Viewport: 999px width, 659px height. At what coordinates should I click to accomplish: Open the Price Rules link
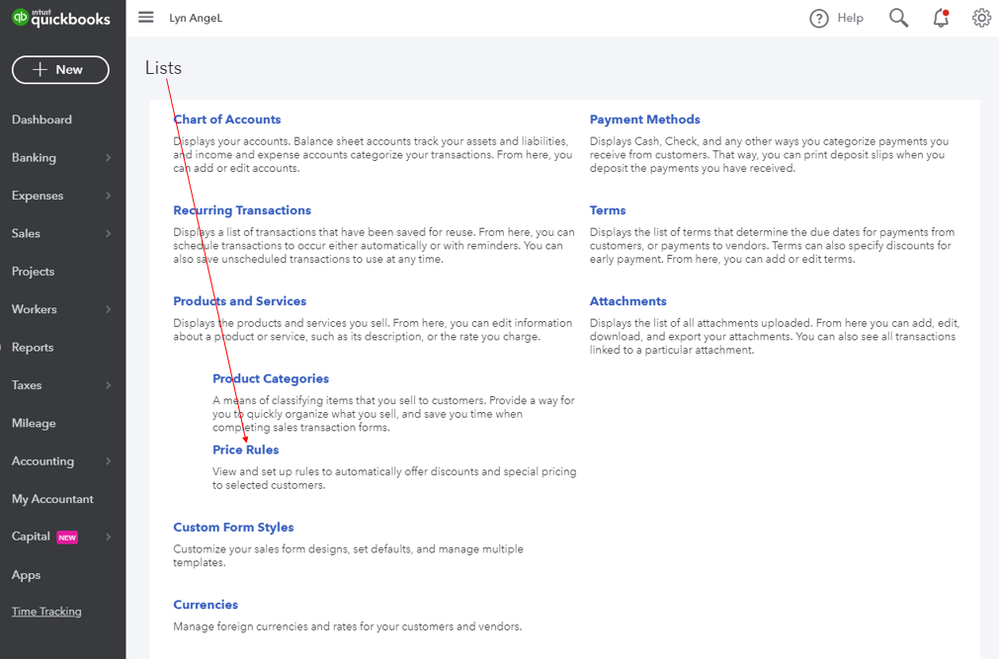coord(245,450)
